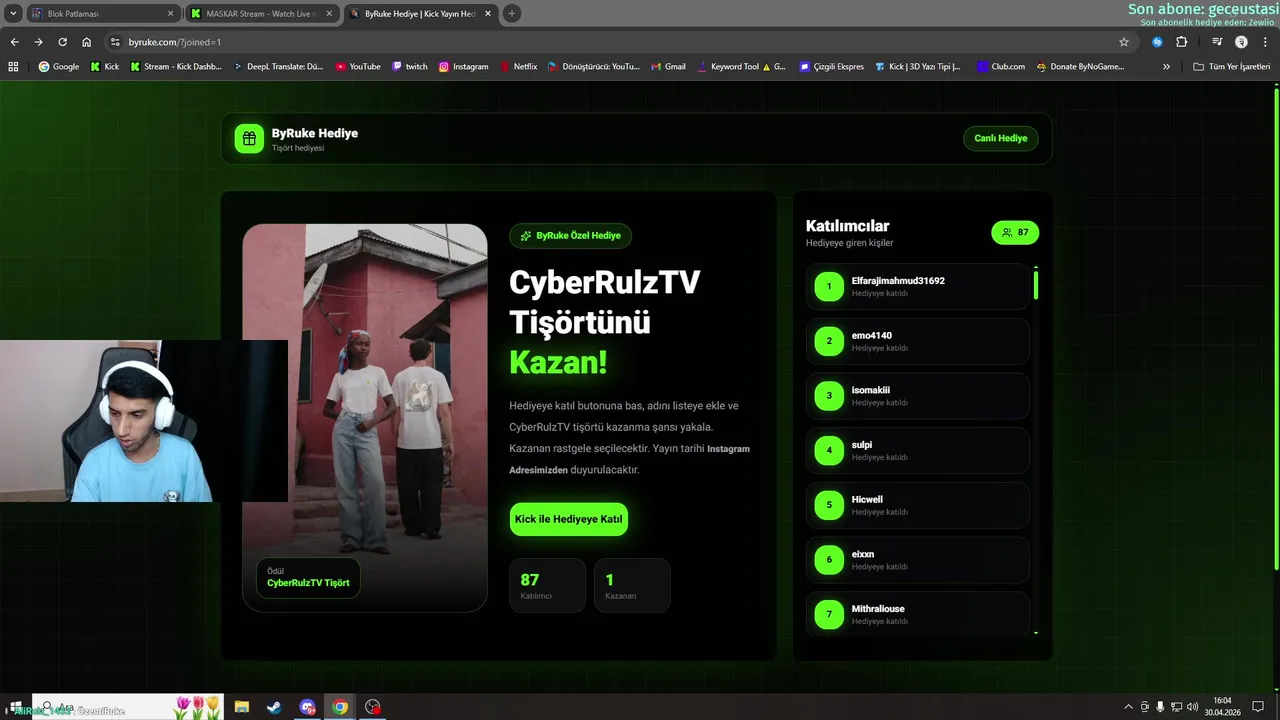Screen dimensions: 1280x720
Task: Open the Dönüştürücü YouTube bookmark
Action: click(594, 67)
